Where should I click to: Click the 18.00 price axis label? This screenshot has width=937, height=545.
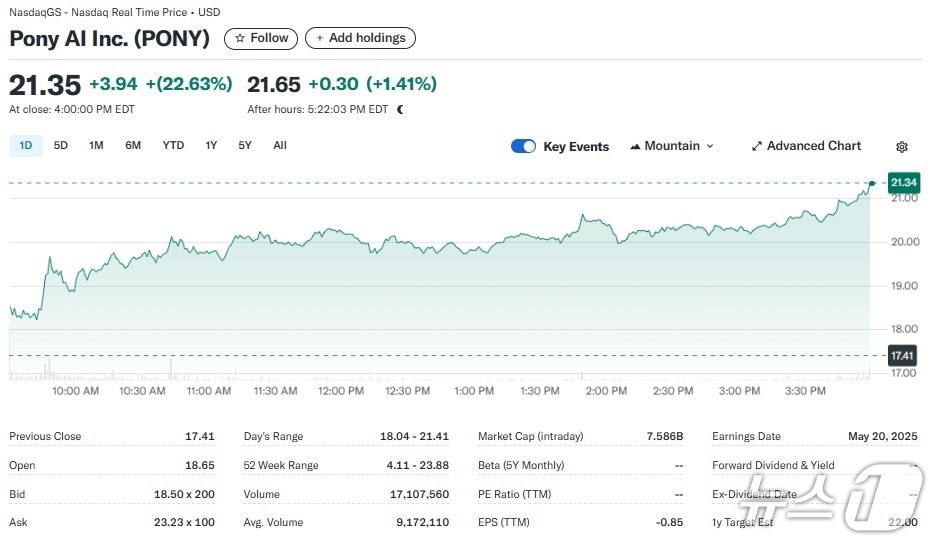coord(905,329)
